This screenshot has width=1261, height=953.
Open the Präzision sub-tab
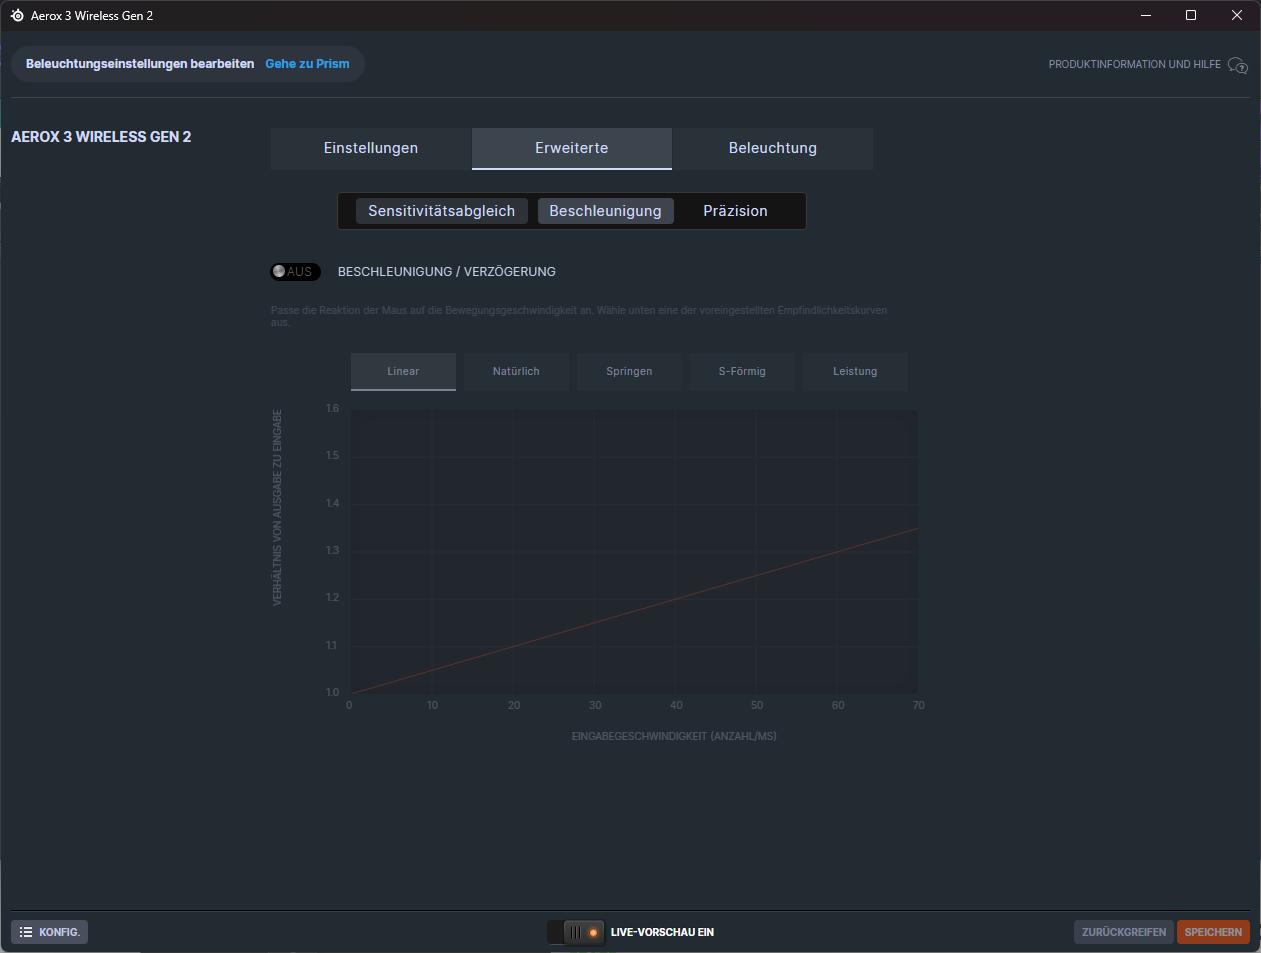tap(735, 211)
